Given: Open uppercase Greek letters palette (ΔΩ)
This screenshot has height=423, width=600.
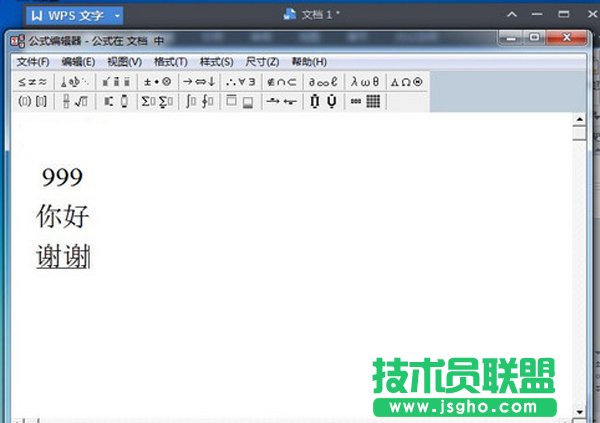Looking at the screenshot, I should 406,82.
